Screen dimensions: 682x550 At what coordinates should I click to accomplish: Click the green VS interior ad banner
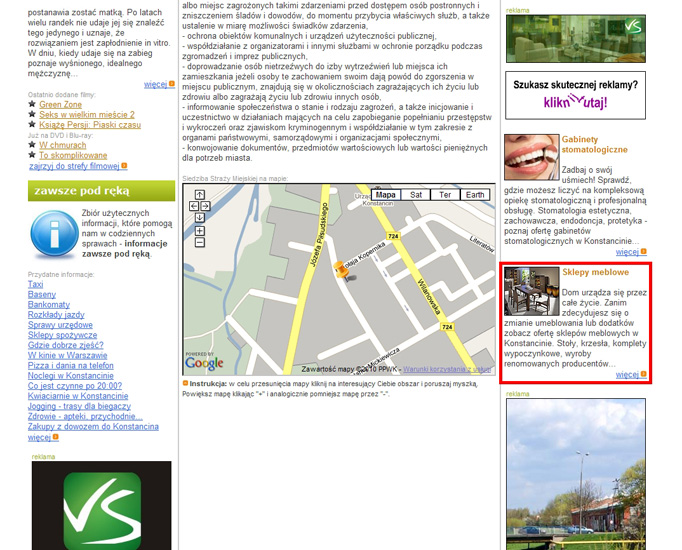coord(575,39)
